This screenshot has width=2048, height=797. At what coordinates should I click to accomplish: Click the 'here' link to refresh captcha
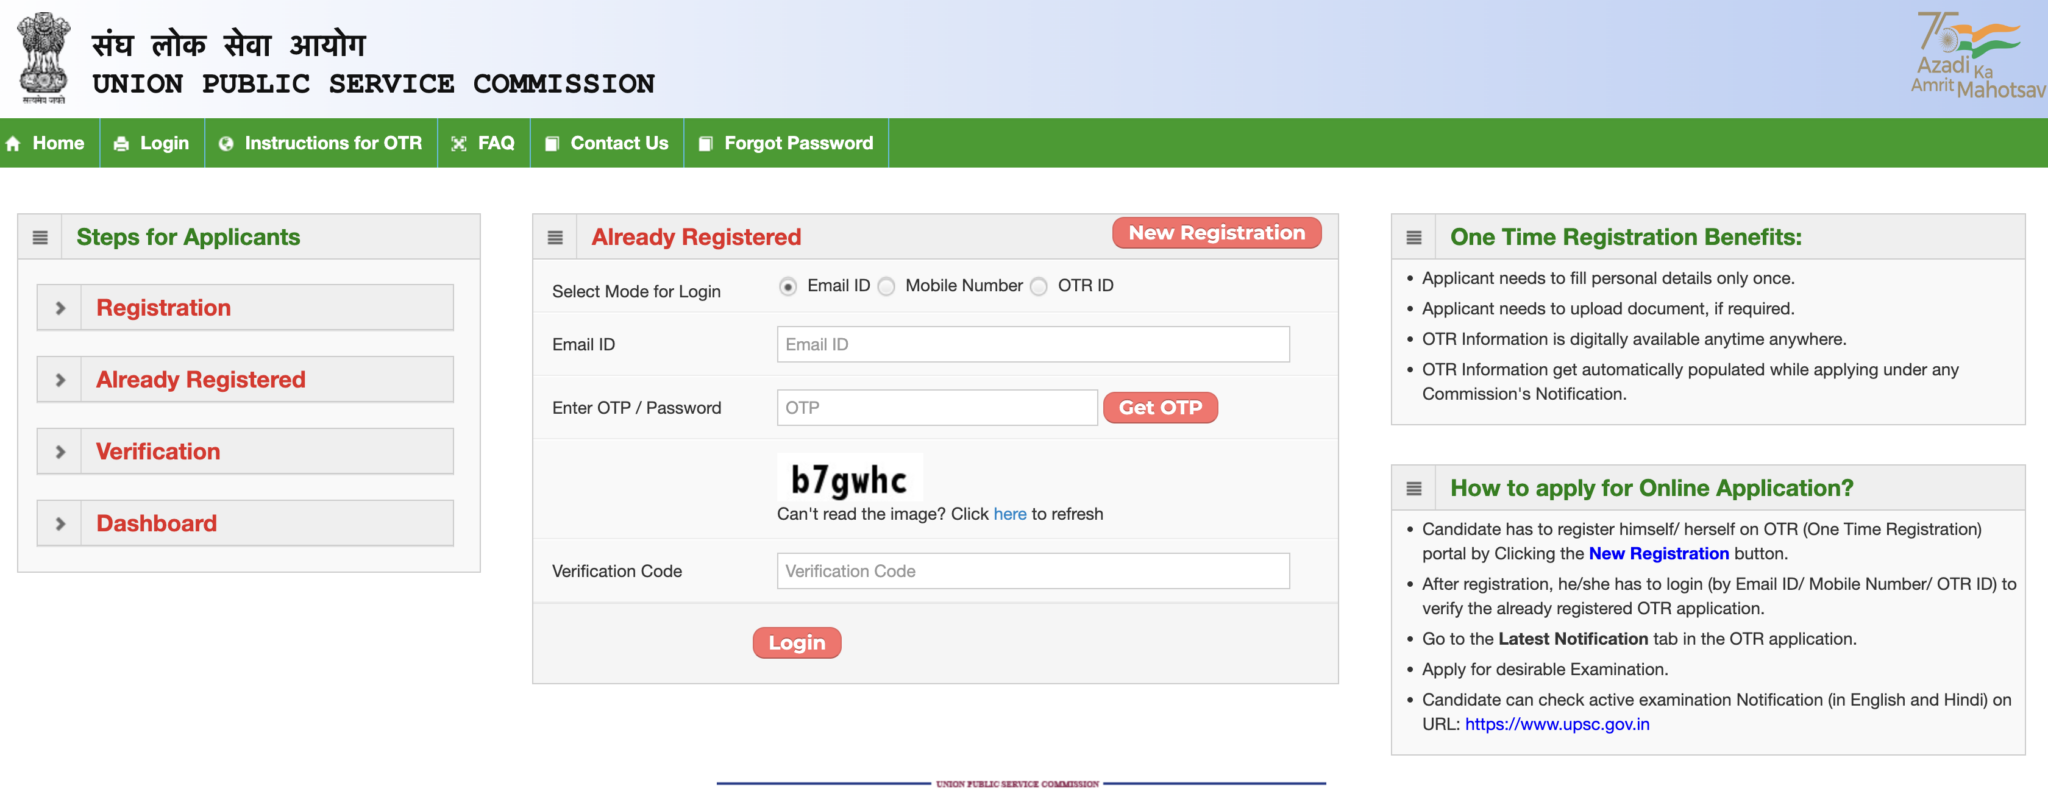(x=1009, y=514)
